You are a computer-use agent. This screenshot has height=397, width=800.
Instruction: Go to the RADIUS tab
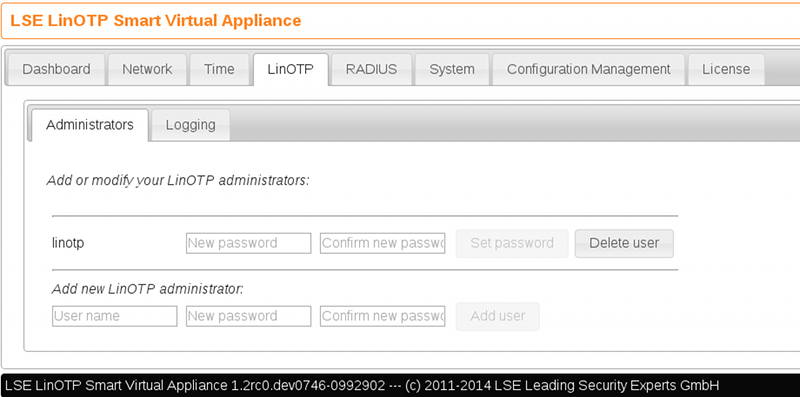point(371,69)
